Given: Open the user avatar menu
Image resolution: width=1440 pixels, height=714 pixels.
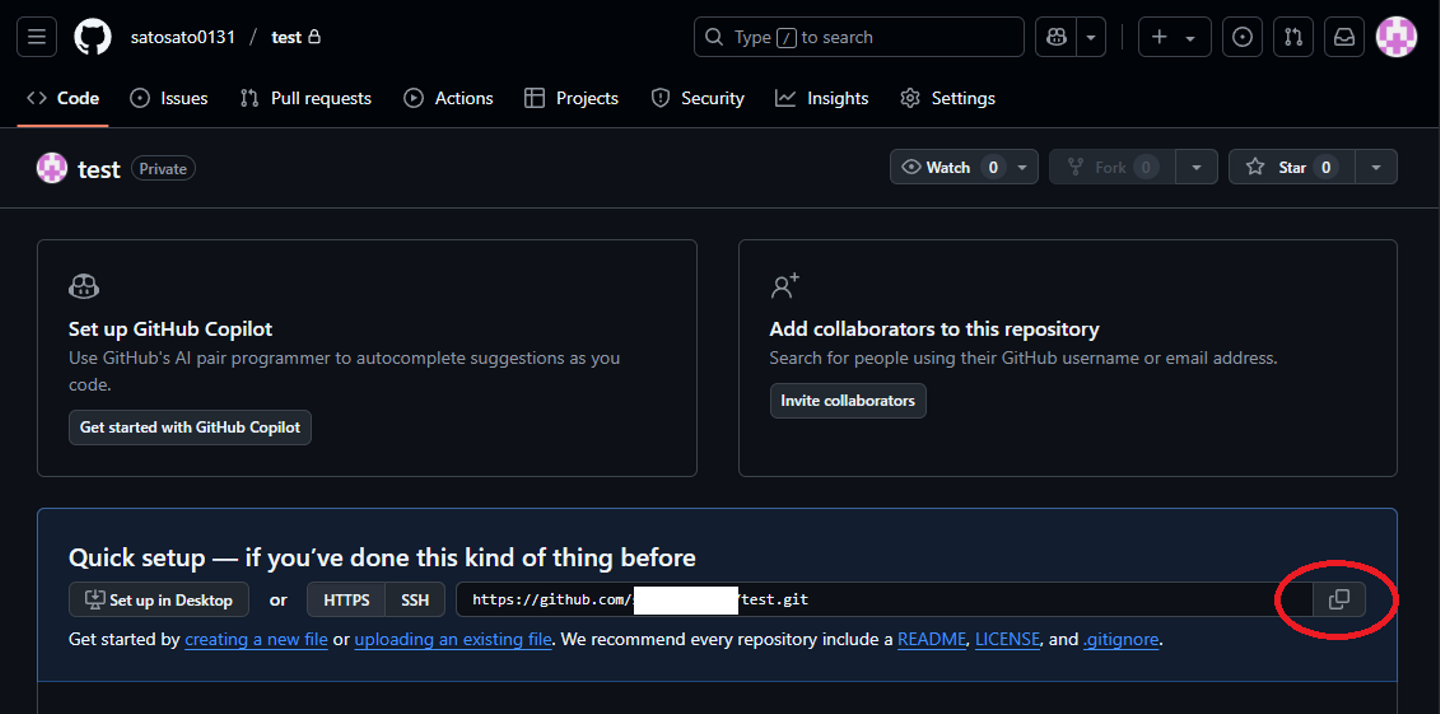Looking at the screenshot, I should pos(1396,37).
